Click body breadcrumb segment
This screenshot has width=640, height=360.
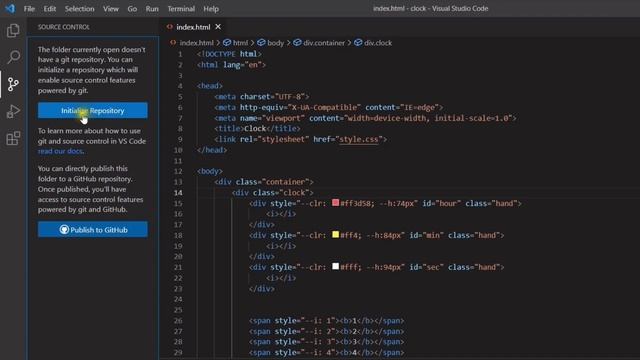(x=276, y=43)
